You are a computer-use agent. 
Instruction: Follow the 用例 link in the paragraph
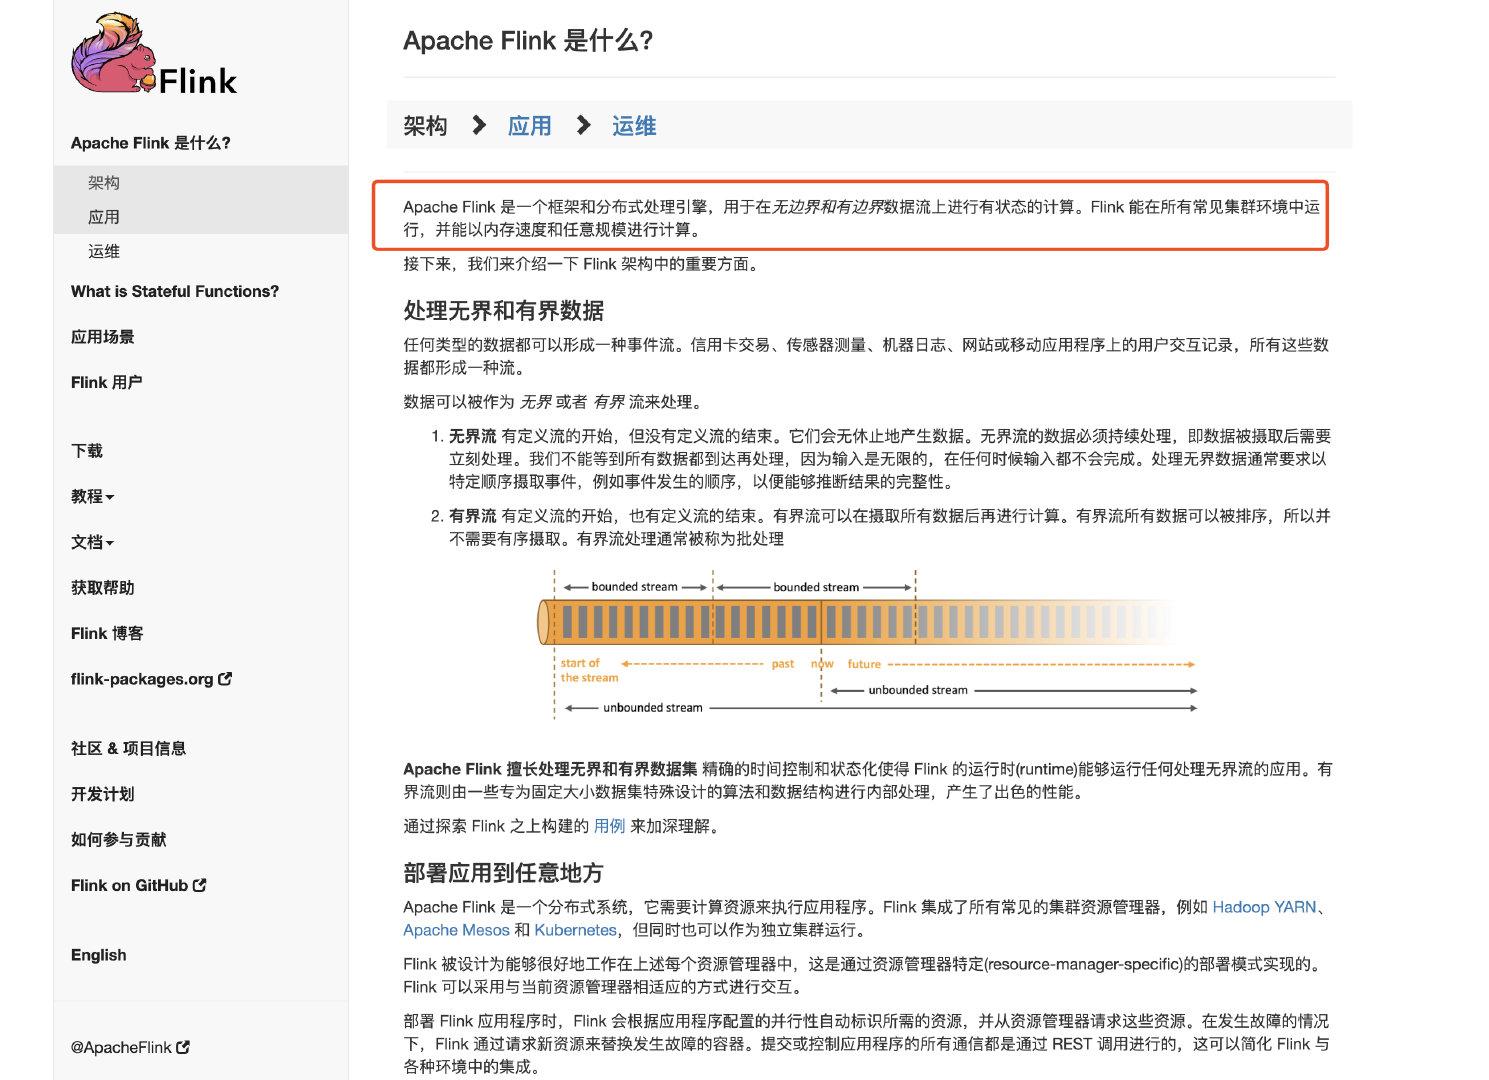[x=608, y=826]
